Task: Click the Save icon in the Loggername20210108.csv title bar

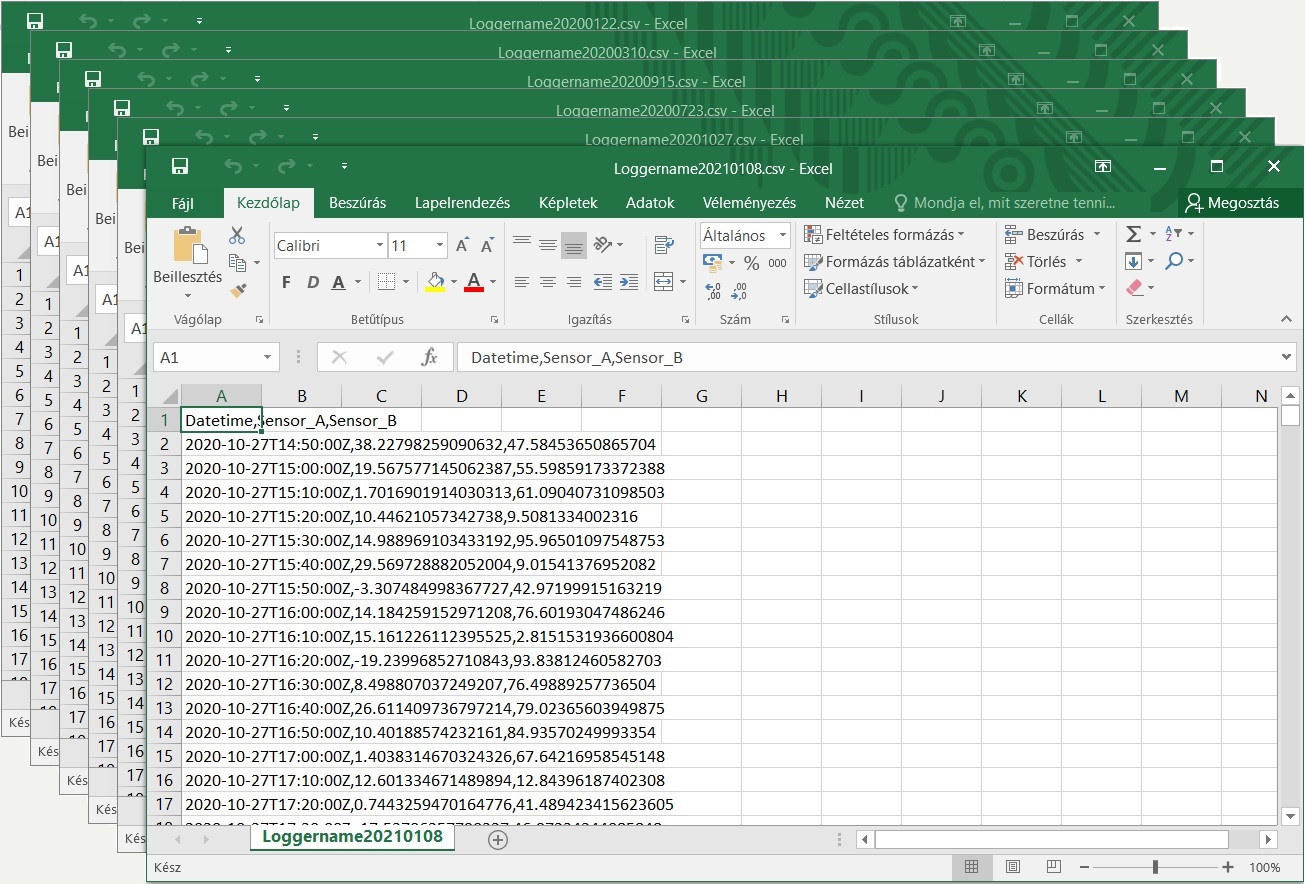Action: (180, 167)
